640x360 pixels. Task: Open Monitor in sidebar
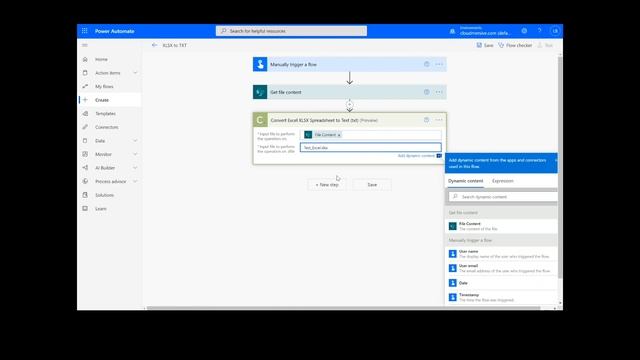tap(103, 154)
